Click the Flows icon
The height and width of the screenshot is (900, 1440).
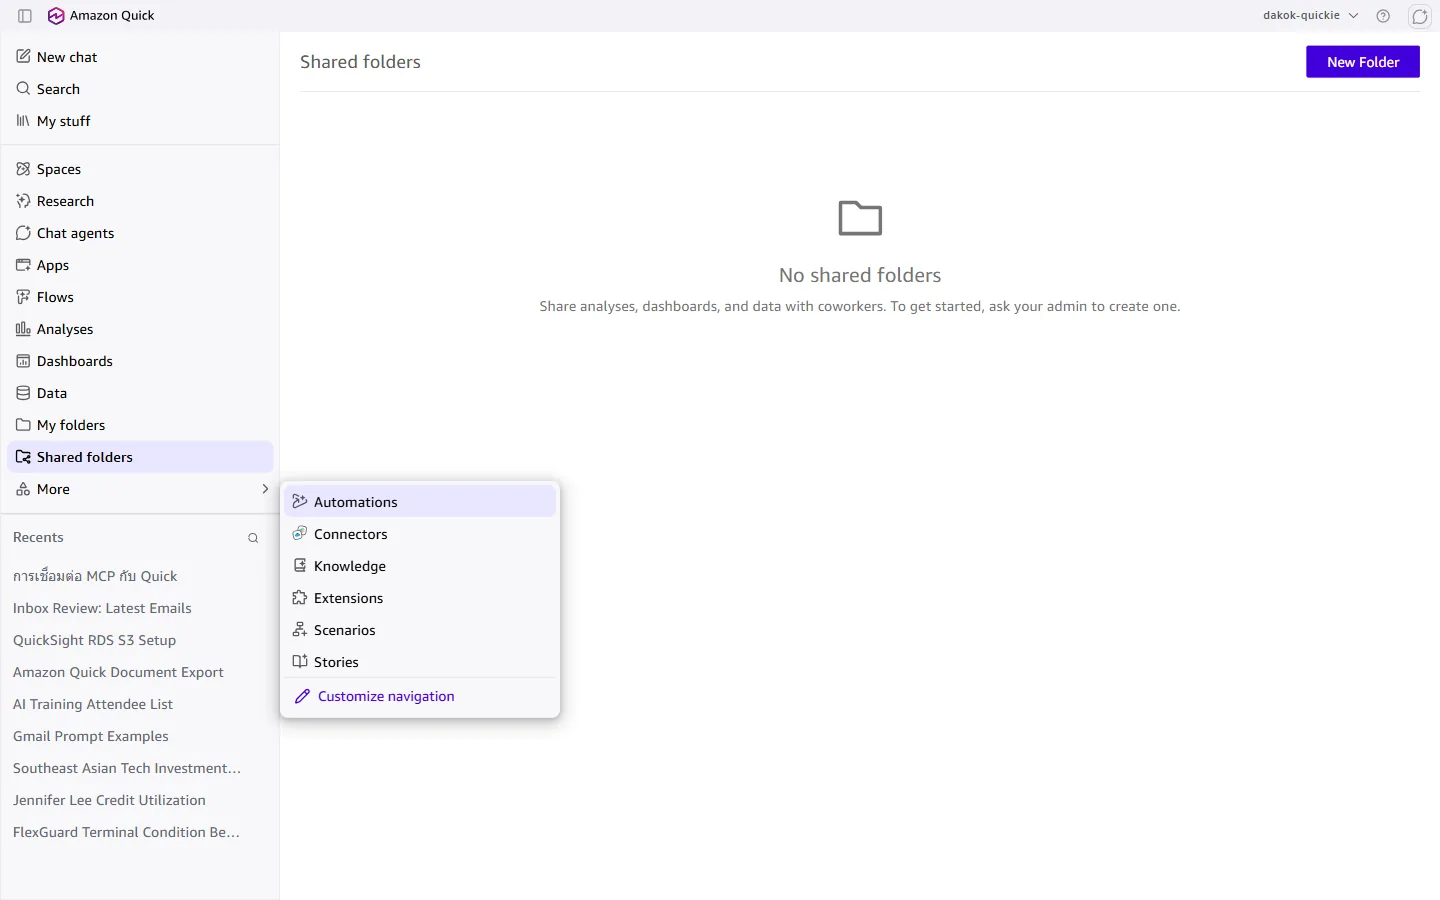[23, 297]
